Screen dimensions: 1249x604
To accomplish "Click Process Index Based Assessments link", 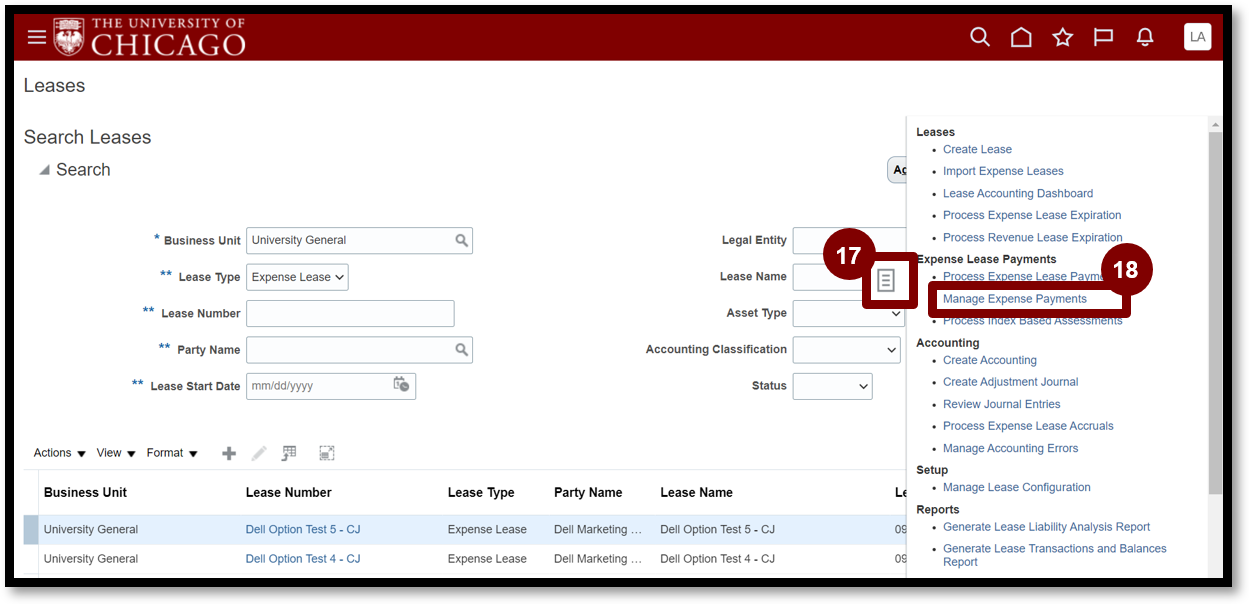I will (x=1033, y=321).
